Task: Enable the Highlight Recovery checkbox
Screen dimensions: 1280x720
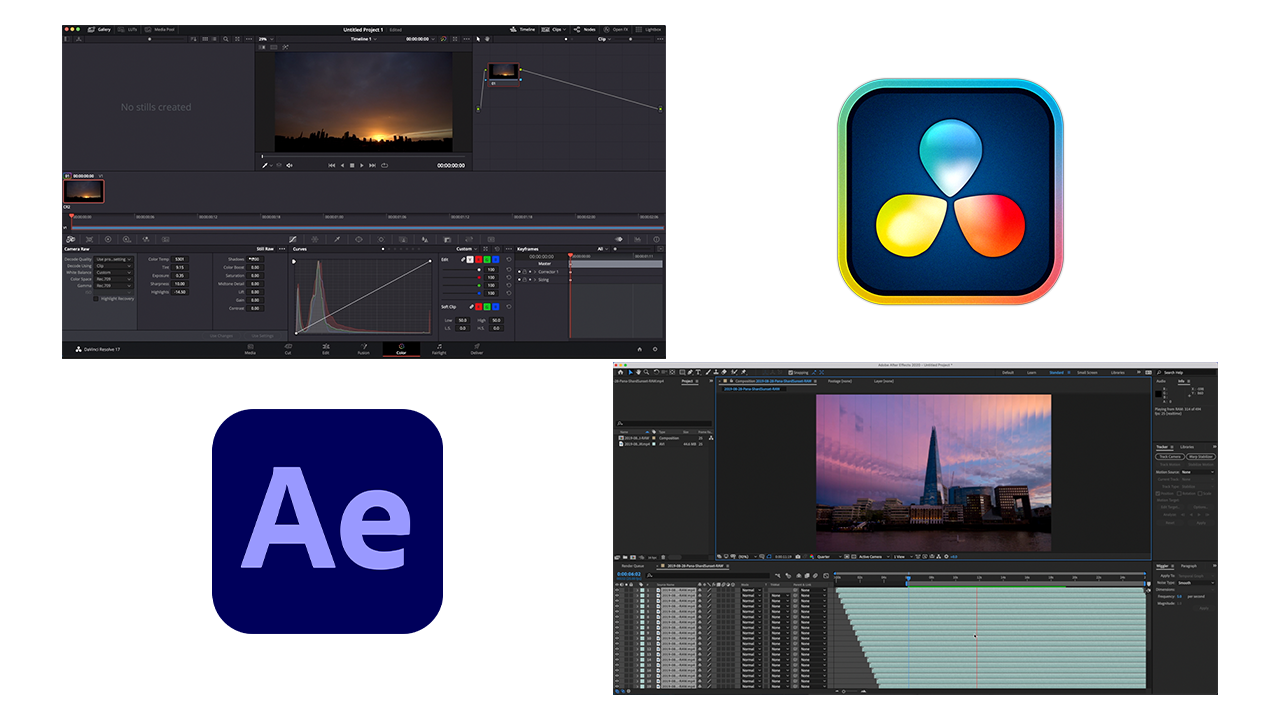Action: [x=96, y=298]
